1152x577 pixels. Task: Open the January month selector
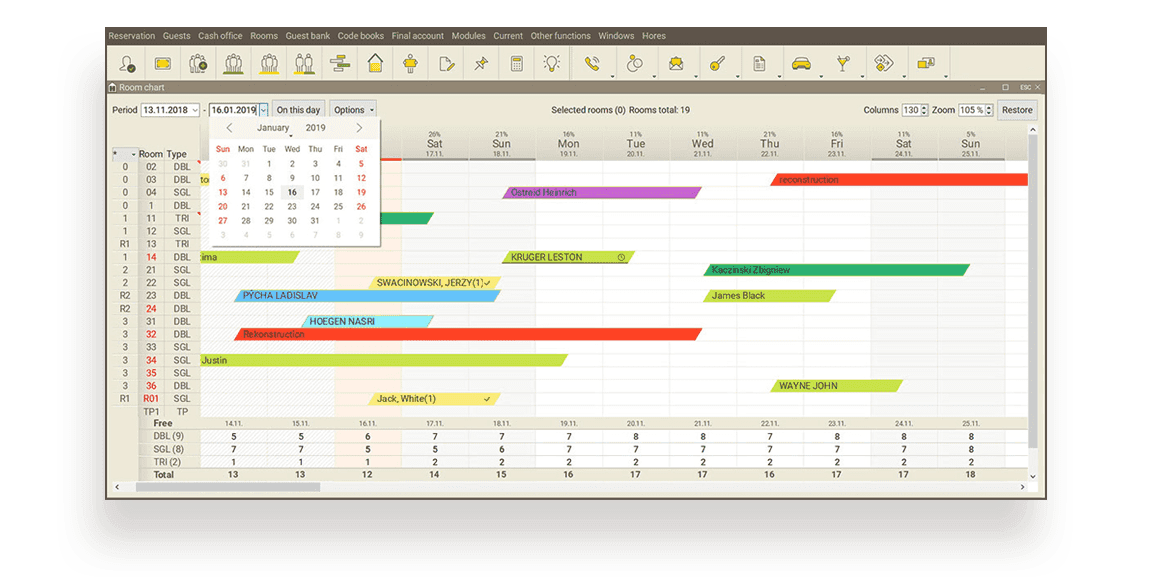coord(273,128)
